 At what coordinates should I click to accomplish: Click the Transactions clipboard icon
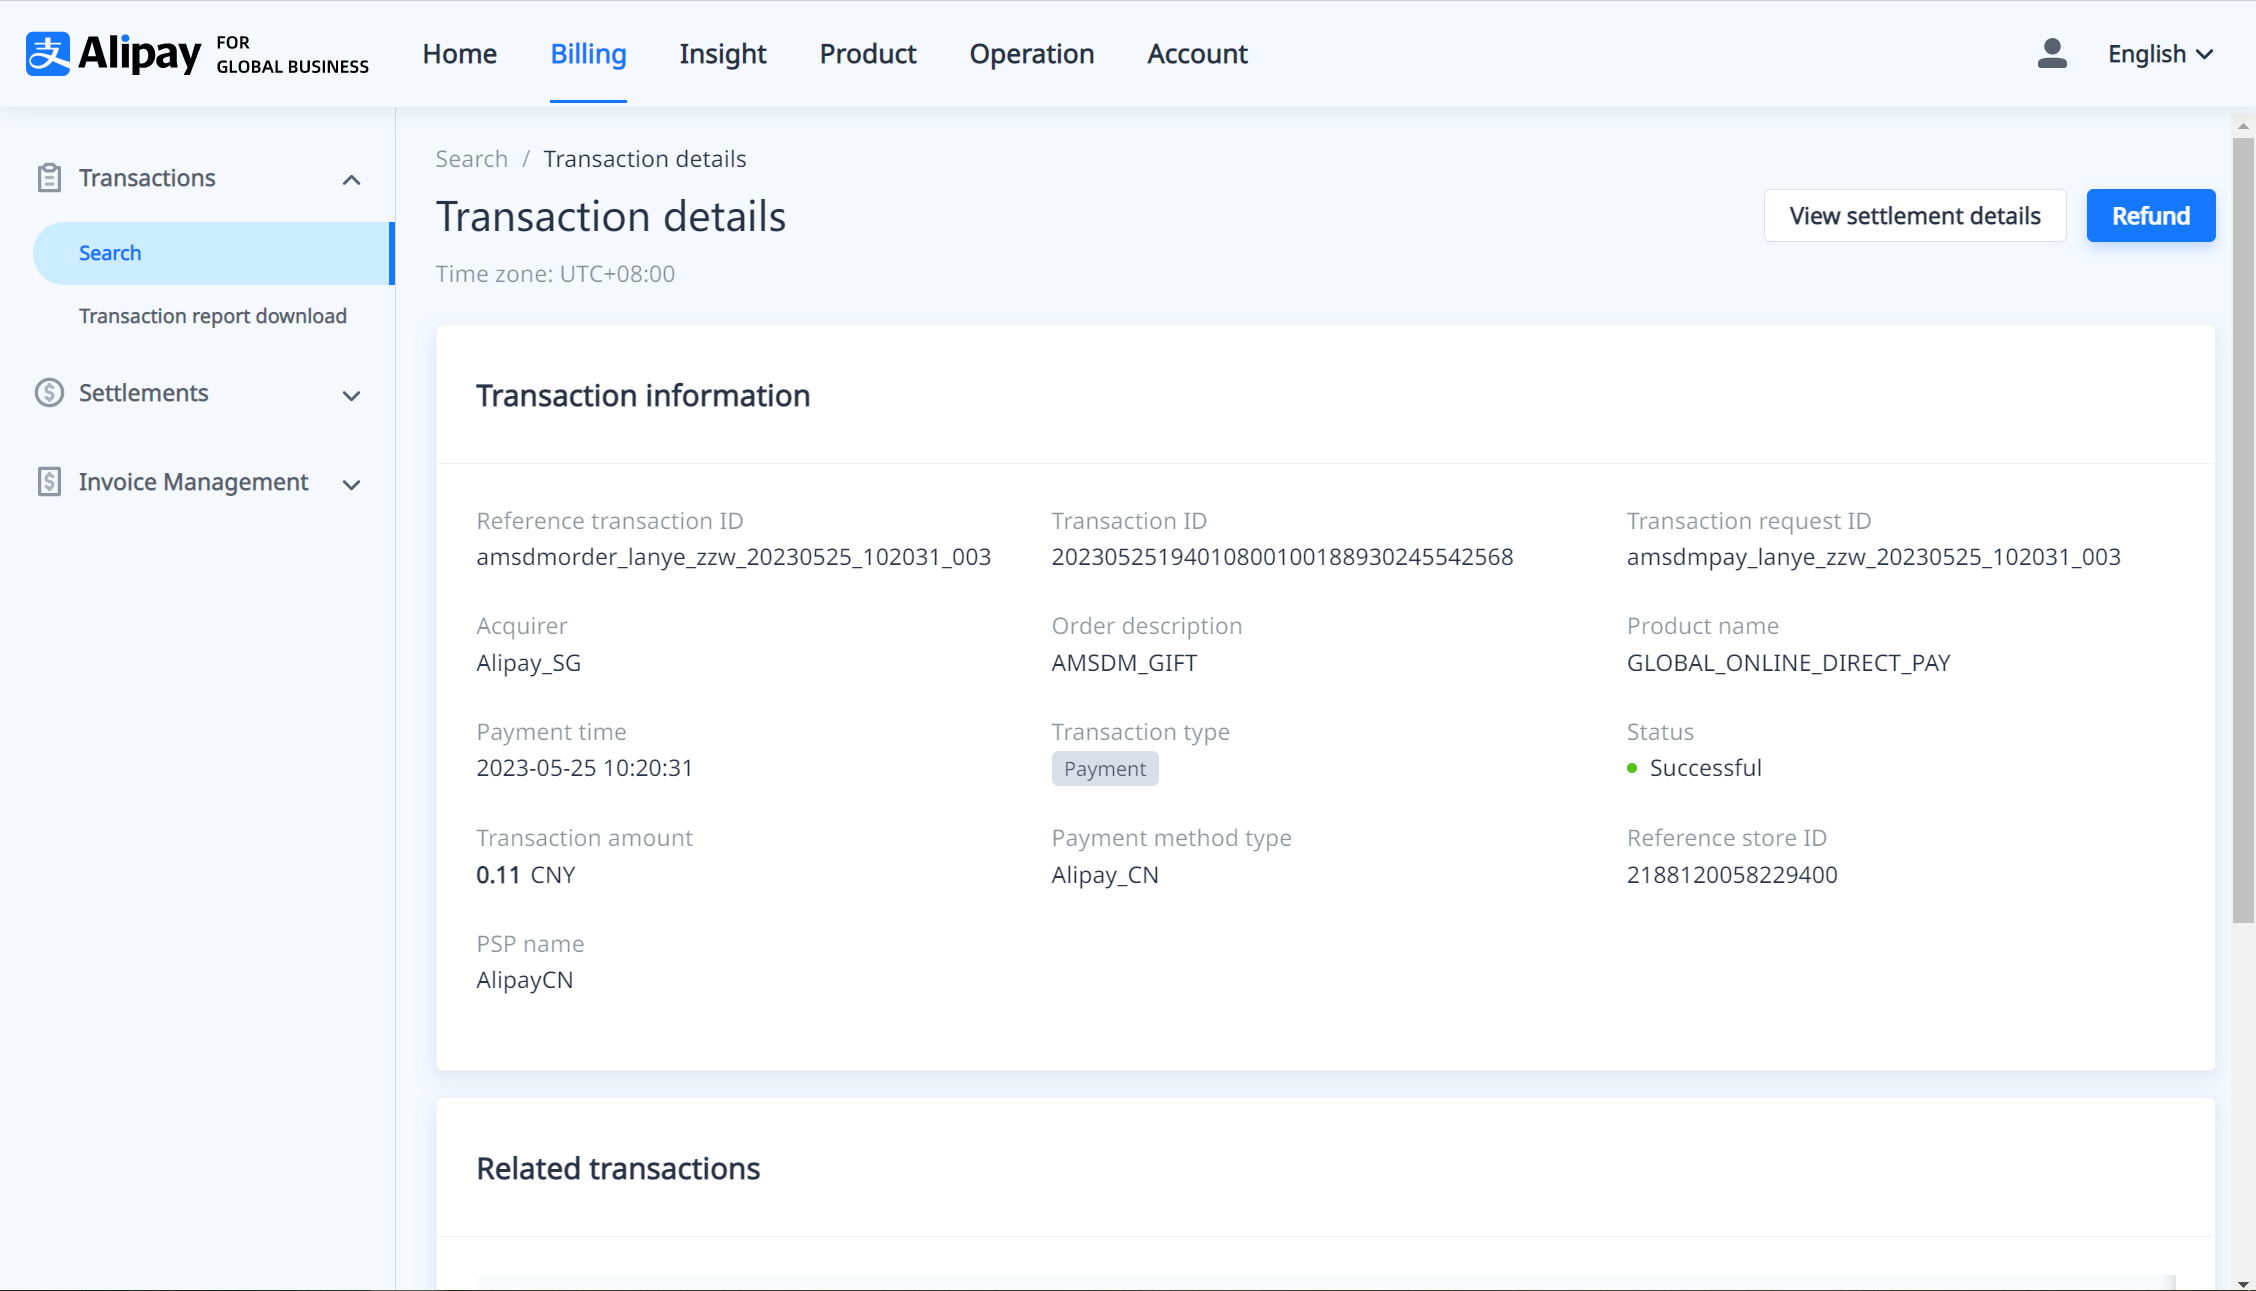(49, 178)
